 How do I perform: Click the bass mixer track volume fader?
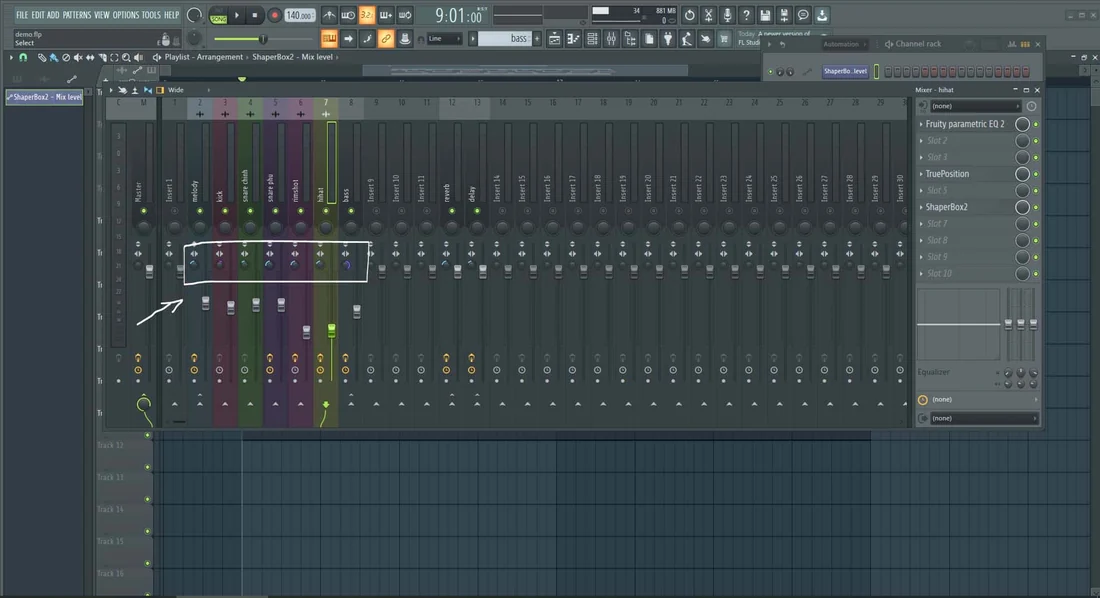(x=356, y=310)
